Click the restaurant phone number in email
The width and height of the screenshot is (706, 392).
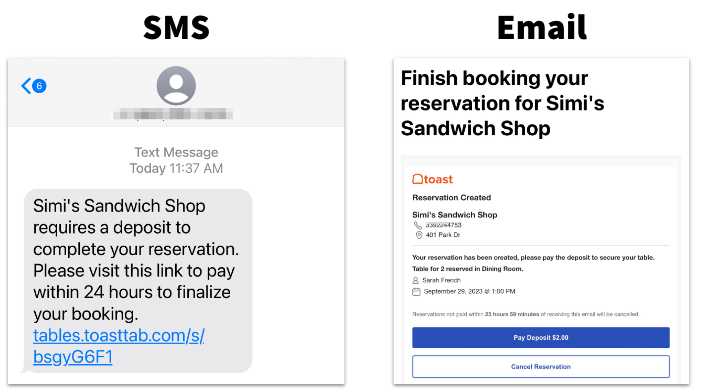[x=444, y=225]
